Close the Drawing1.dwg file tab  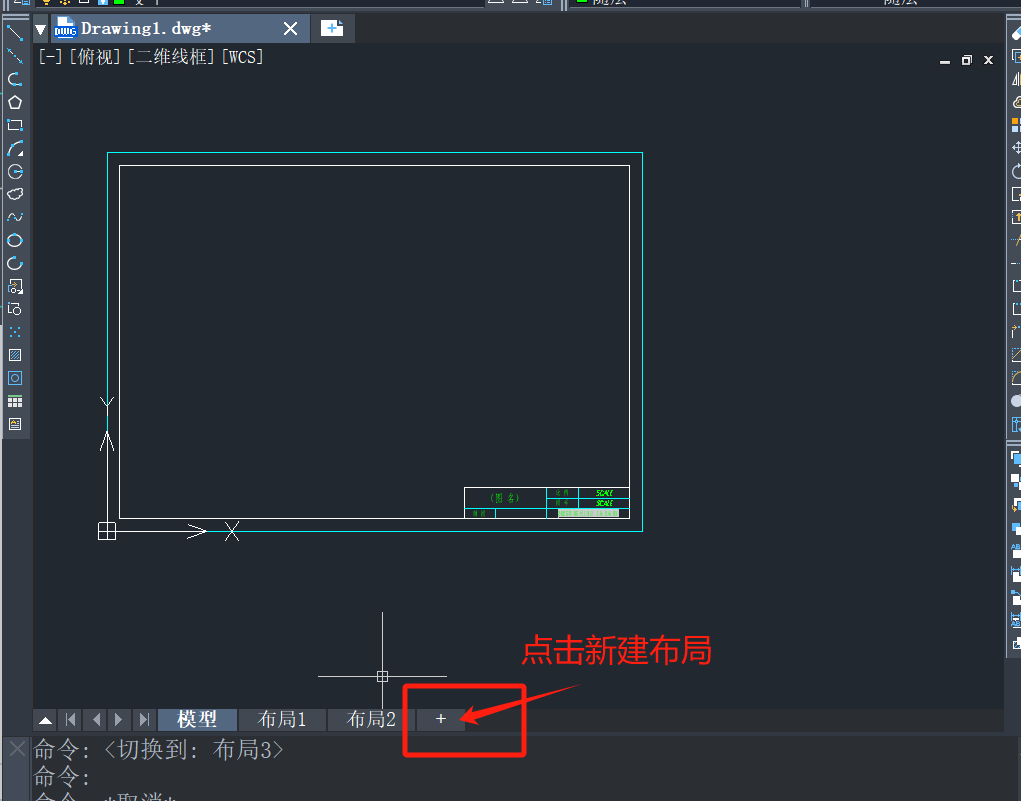click(291, 29)
